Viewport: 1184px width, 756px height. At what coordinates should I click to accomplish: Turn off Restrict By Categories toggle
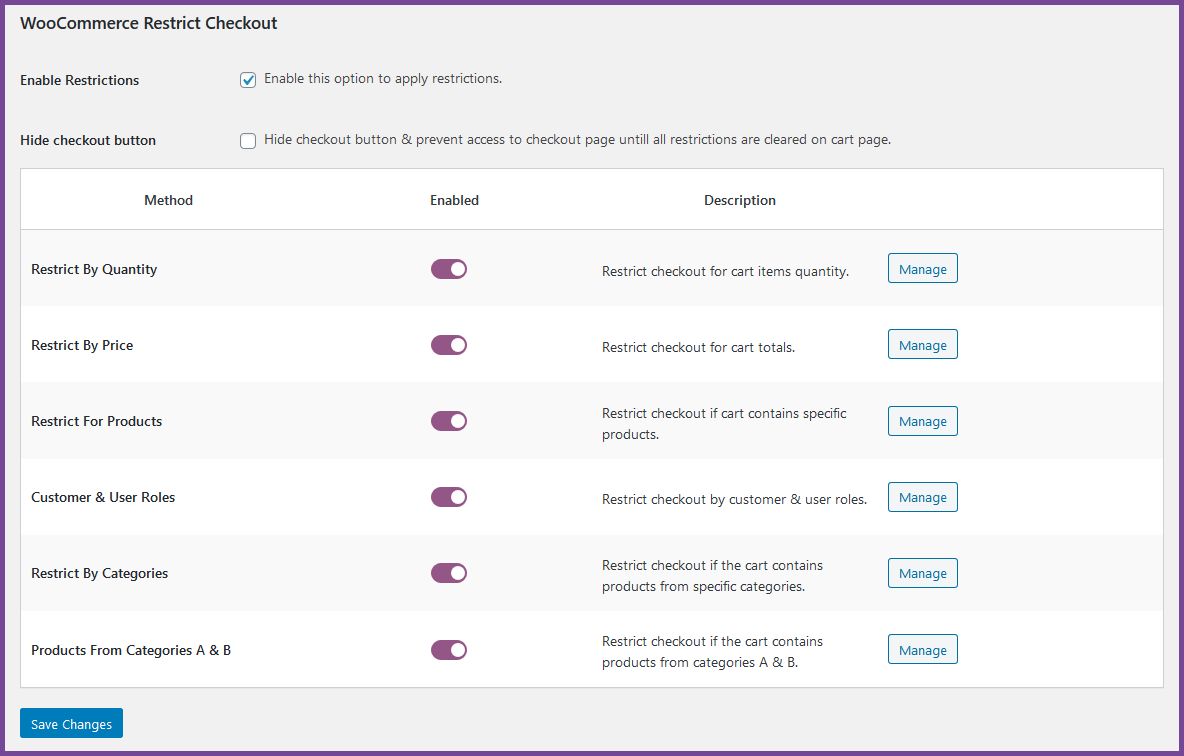[x=449, y=573]
